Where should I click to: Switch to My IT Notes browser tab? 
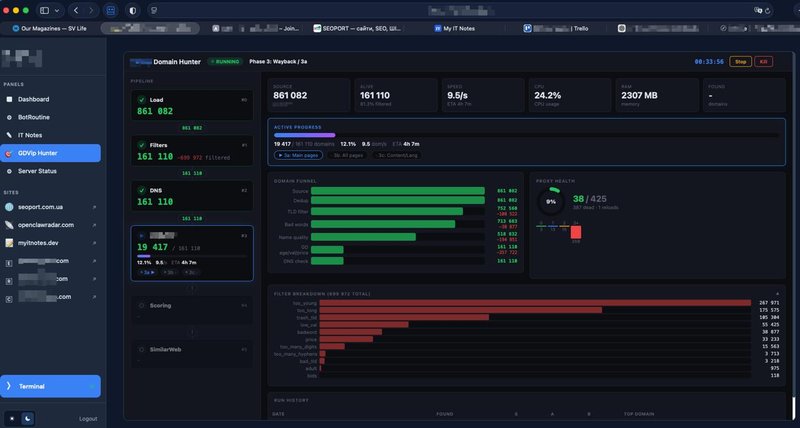coord(455,29)
